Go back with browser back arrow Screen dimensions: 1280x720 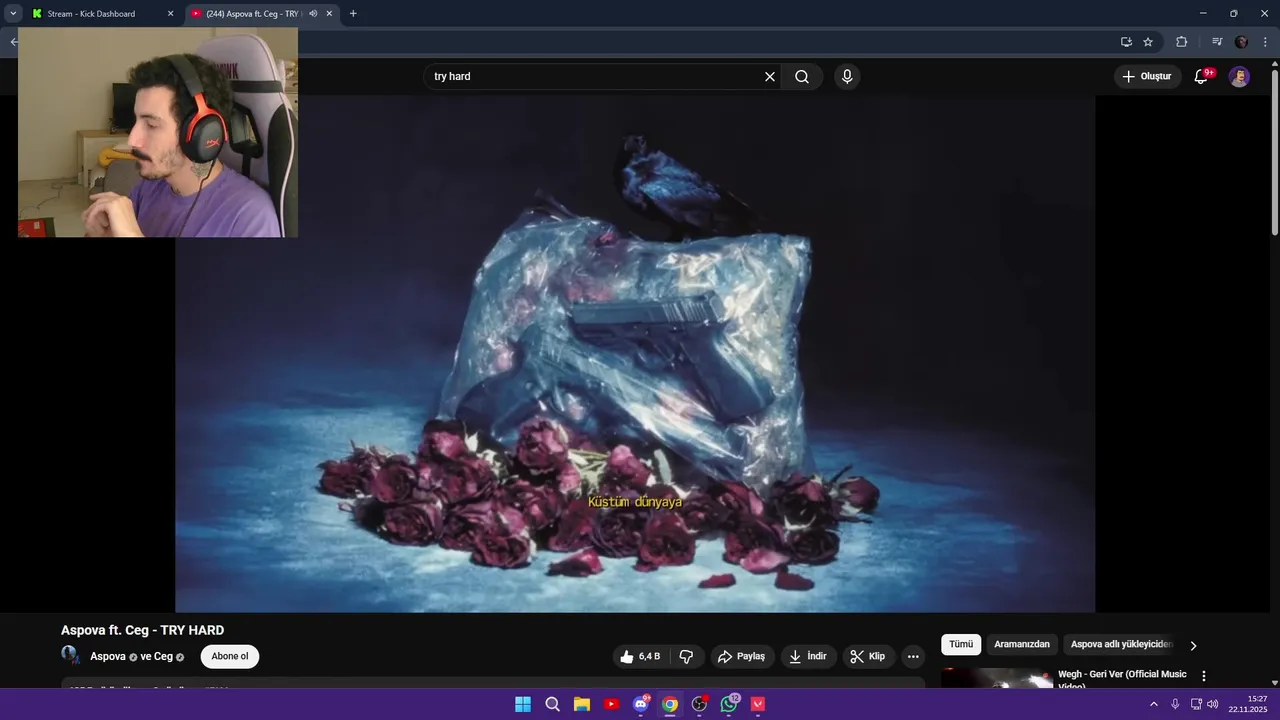13,42
